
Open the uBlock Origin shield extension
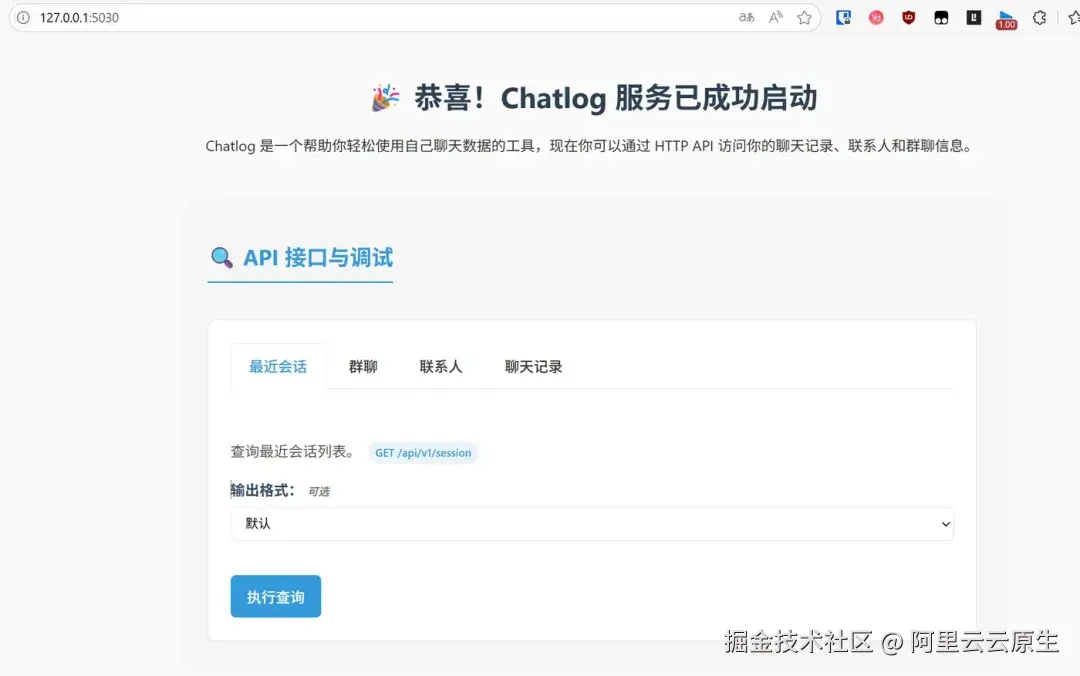(x=908, y=18)
